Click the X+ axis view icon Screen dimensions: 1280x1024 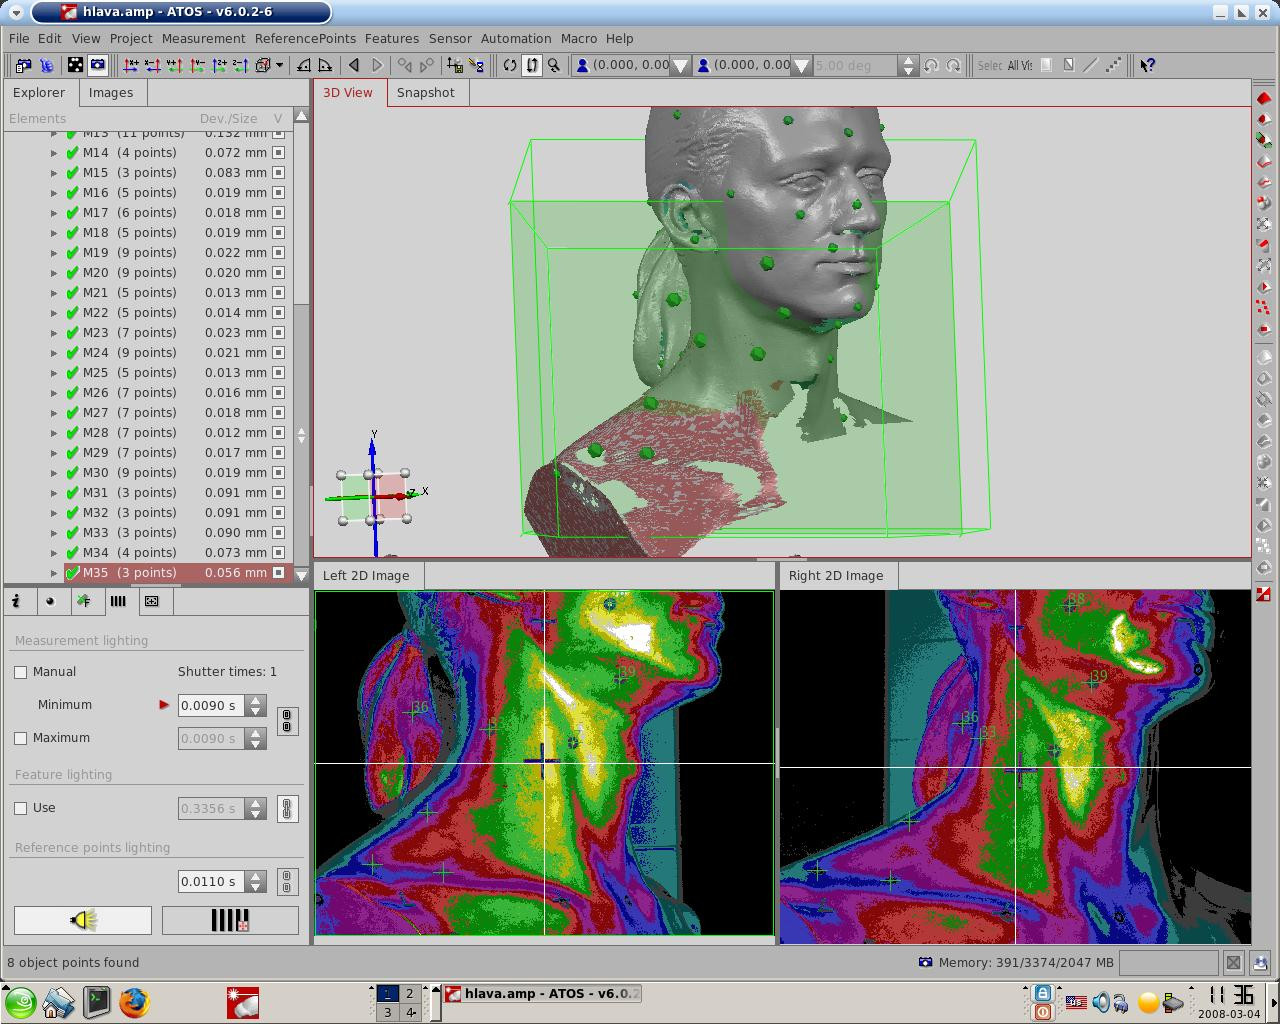point(131,66)
